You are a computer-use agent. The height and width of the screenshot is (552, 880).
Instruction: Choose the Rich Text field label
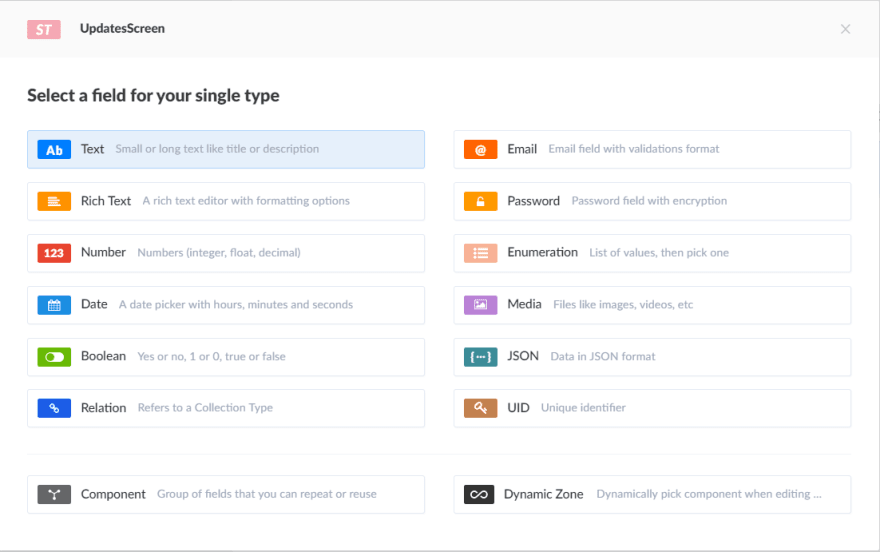tap(106, 201)
